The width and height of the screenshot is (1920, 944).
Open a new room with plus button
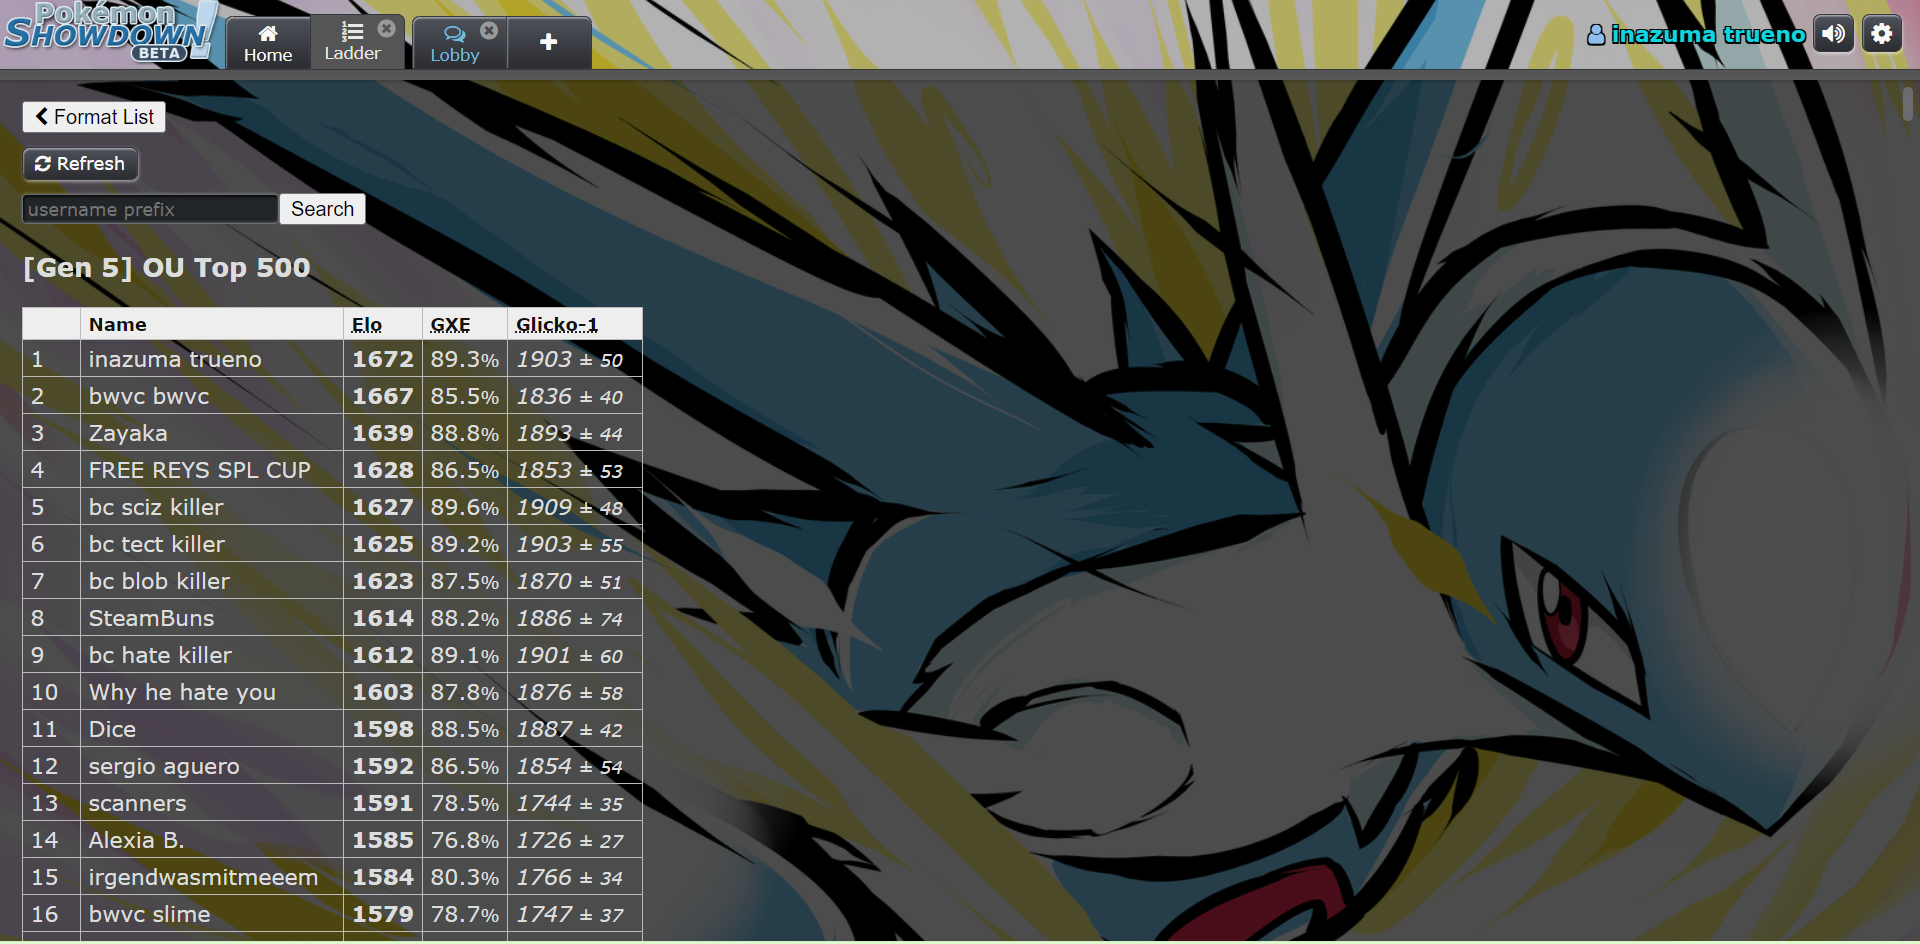[x=548, y=42]
